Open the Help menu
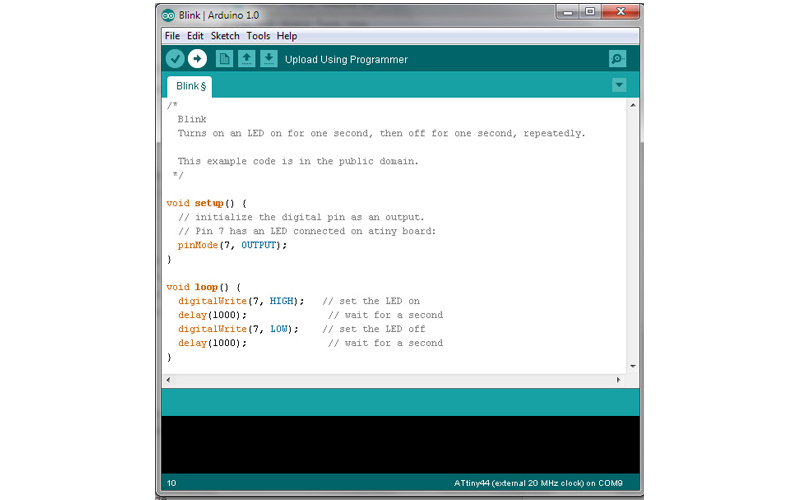This screenshot has height=500, width=800. pos(287,36)
